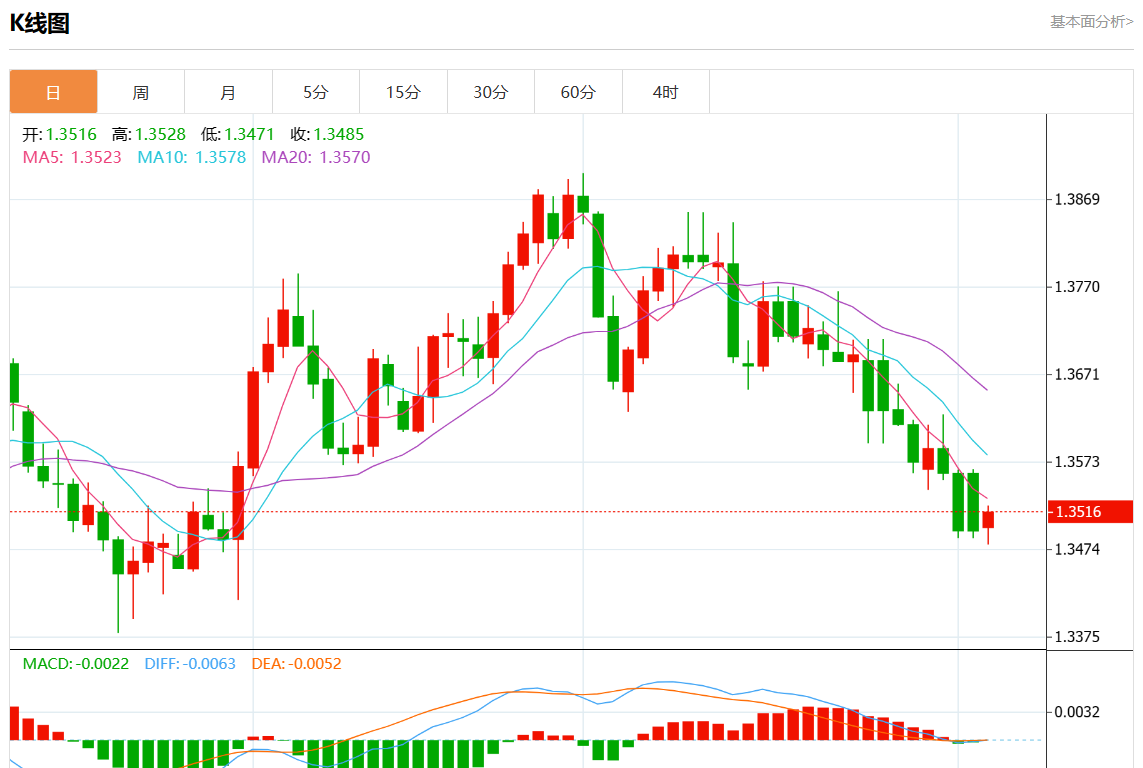Click the 1.3474 price axis label
This screenshot has width=1143, height=768.
(x=1077, y=549)
